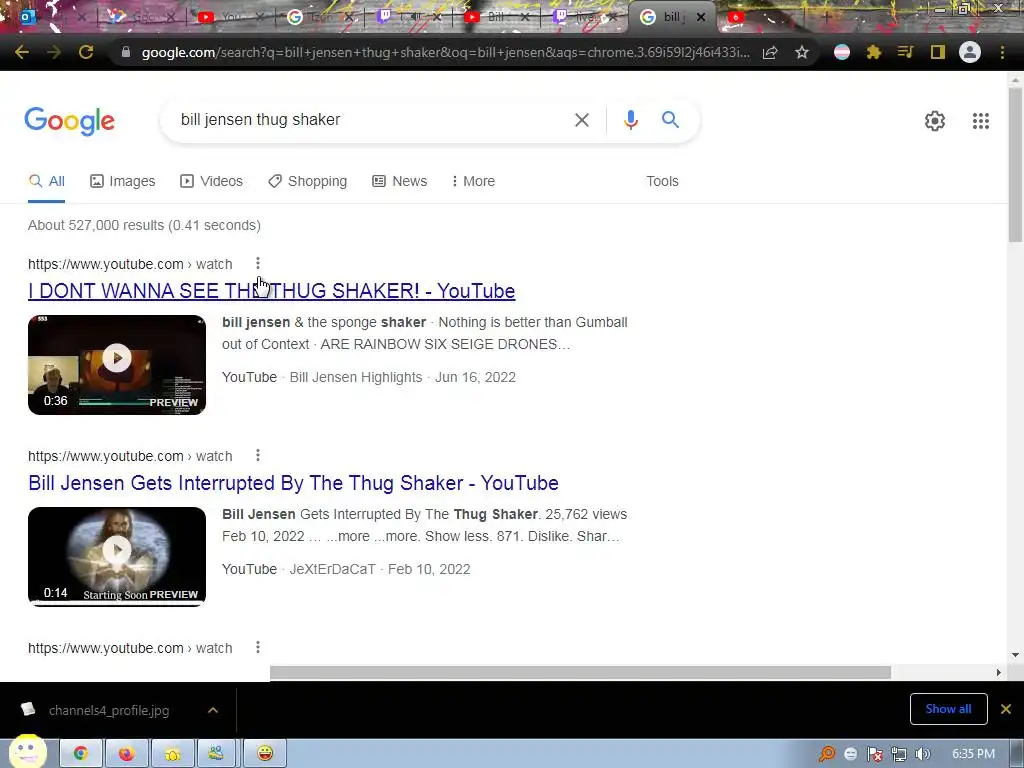
Task: Toggle the Chrome side panel
Action: pyautogui.click(x=938, y=52)
